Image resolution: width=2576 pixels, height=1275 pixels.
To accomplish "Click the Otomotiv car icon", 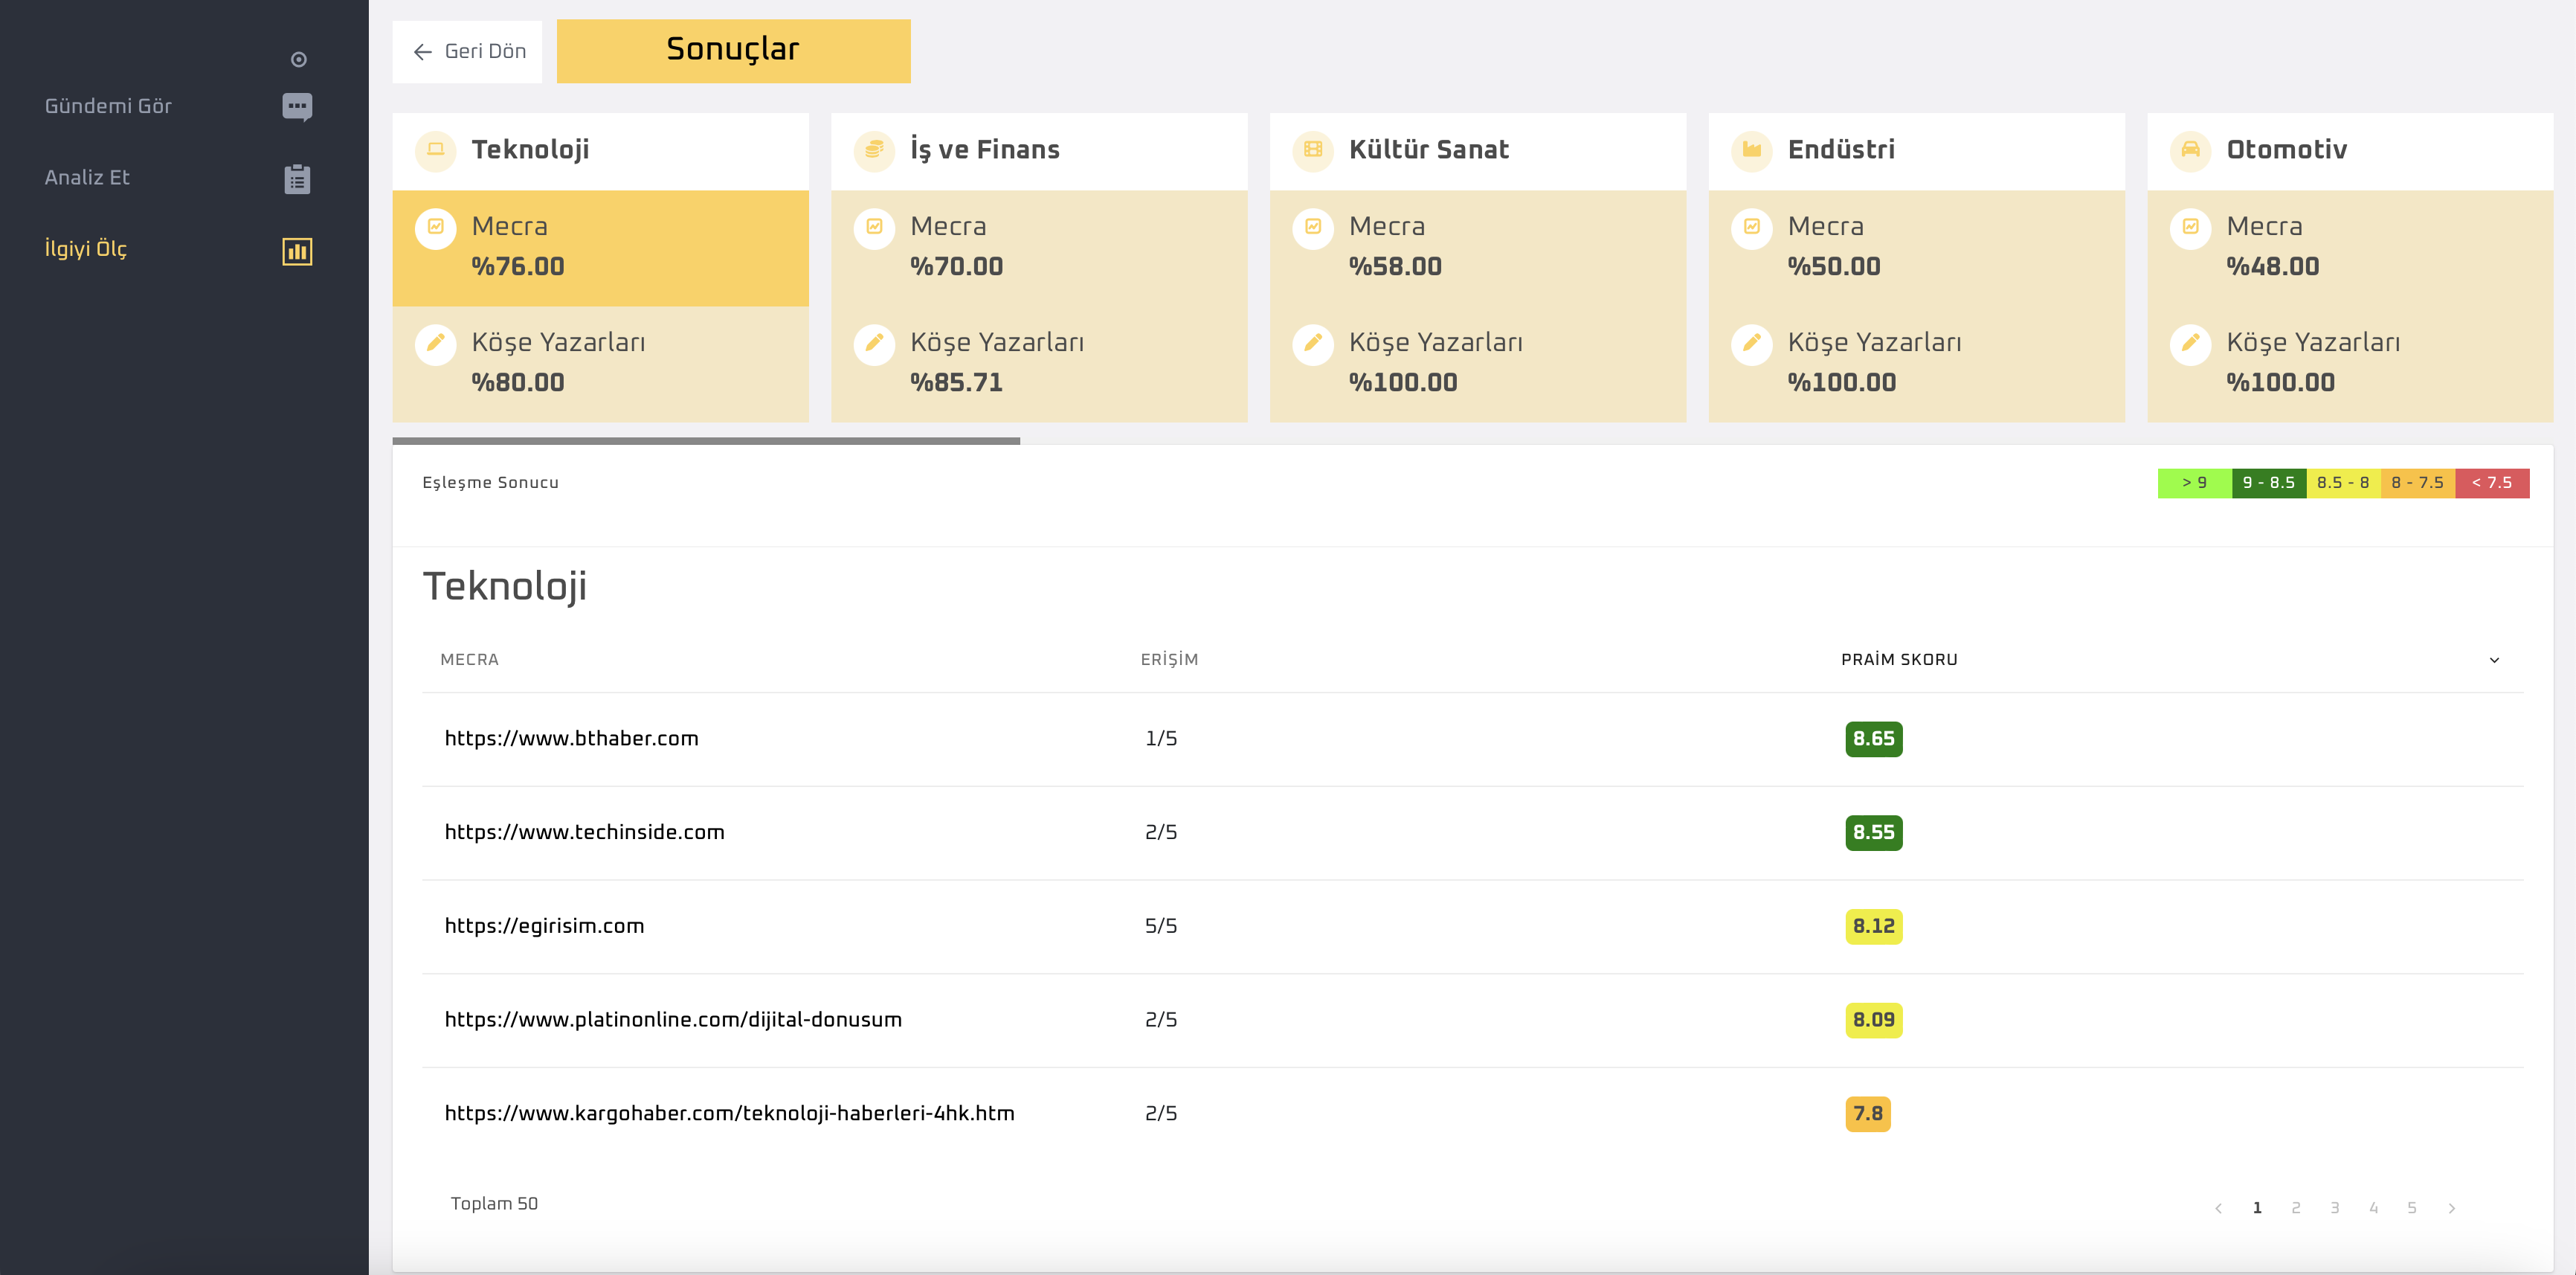I will [x=2190, y=150].
